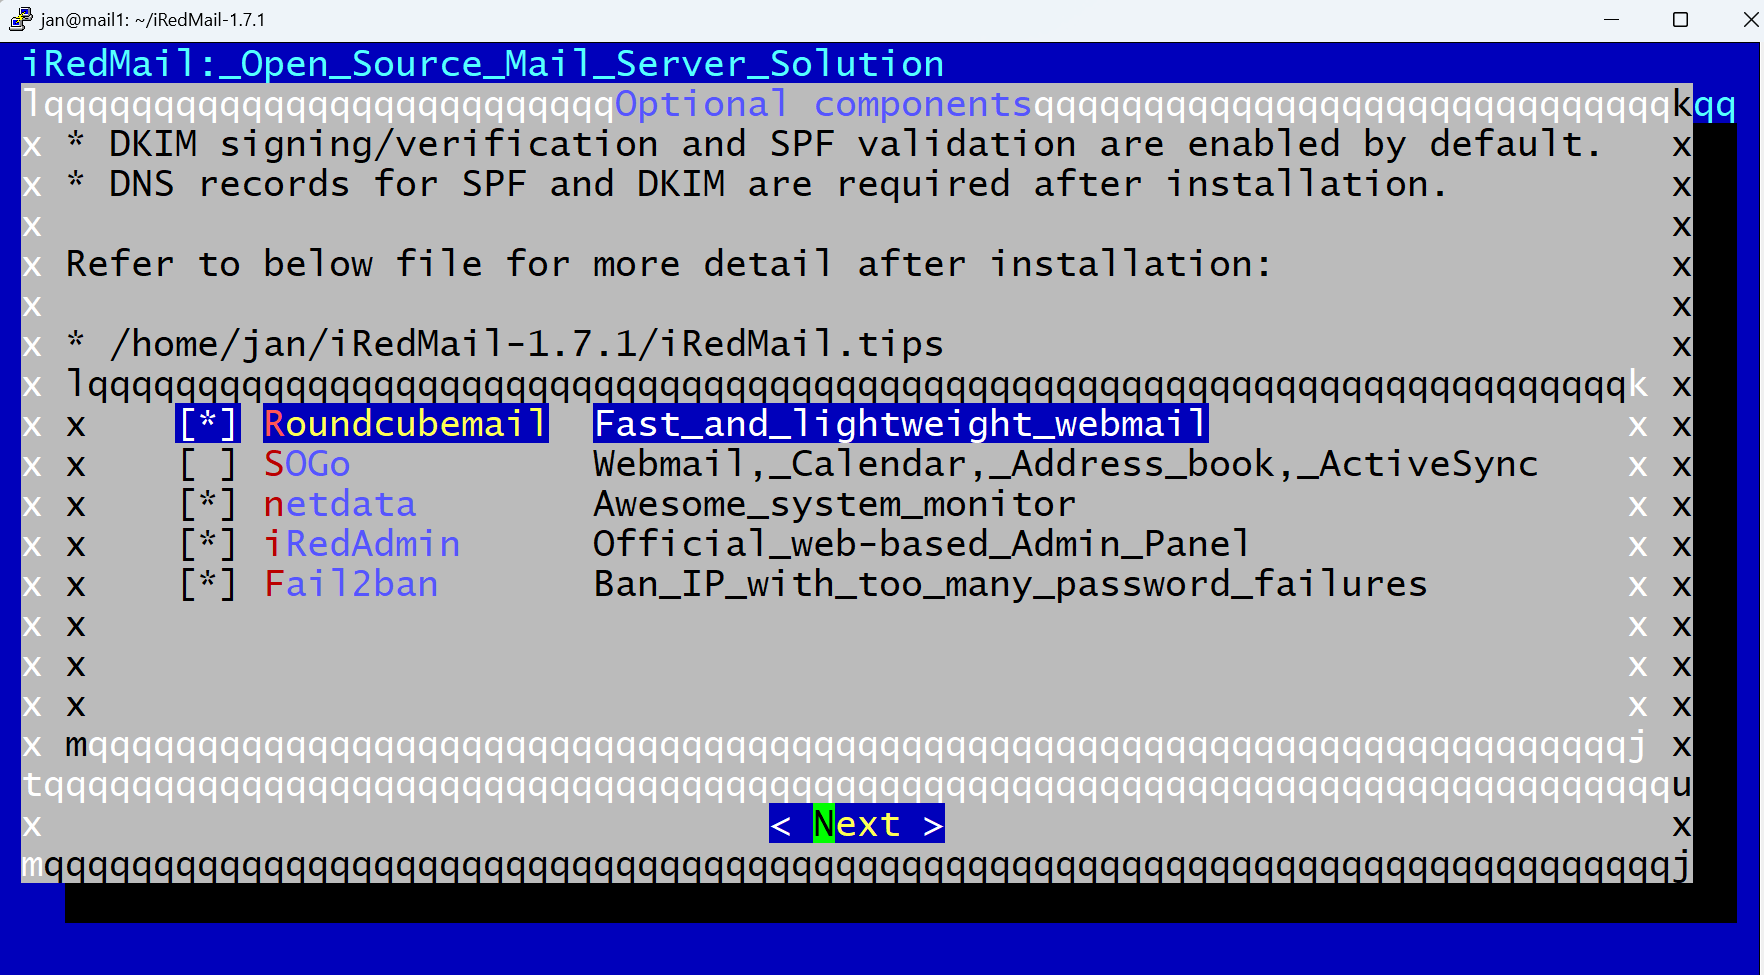
Task: Click the 'Ban_IP_with_too_many_password_failures' description
Action: [1011, 584]
